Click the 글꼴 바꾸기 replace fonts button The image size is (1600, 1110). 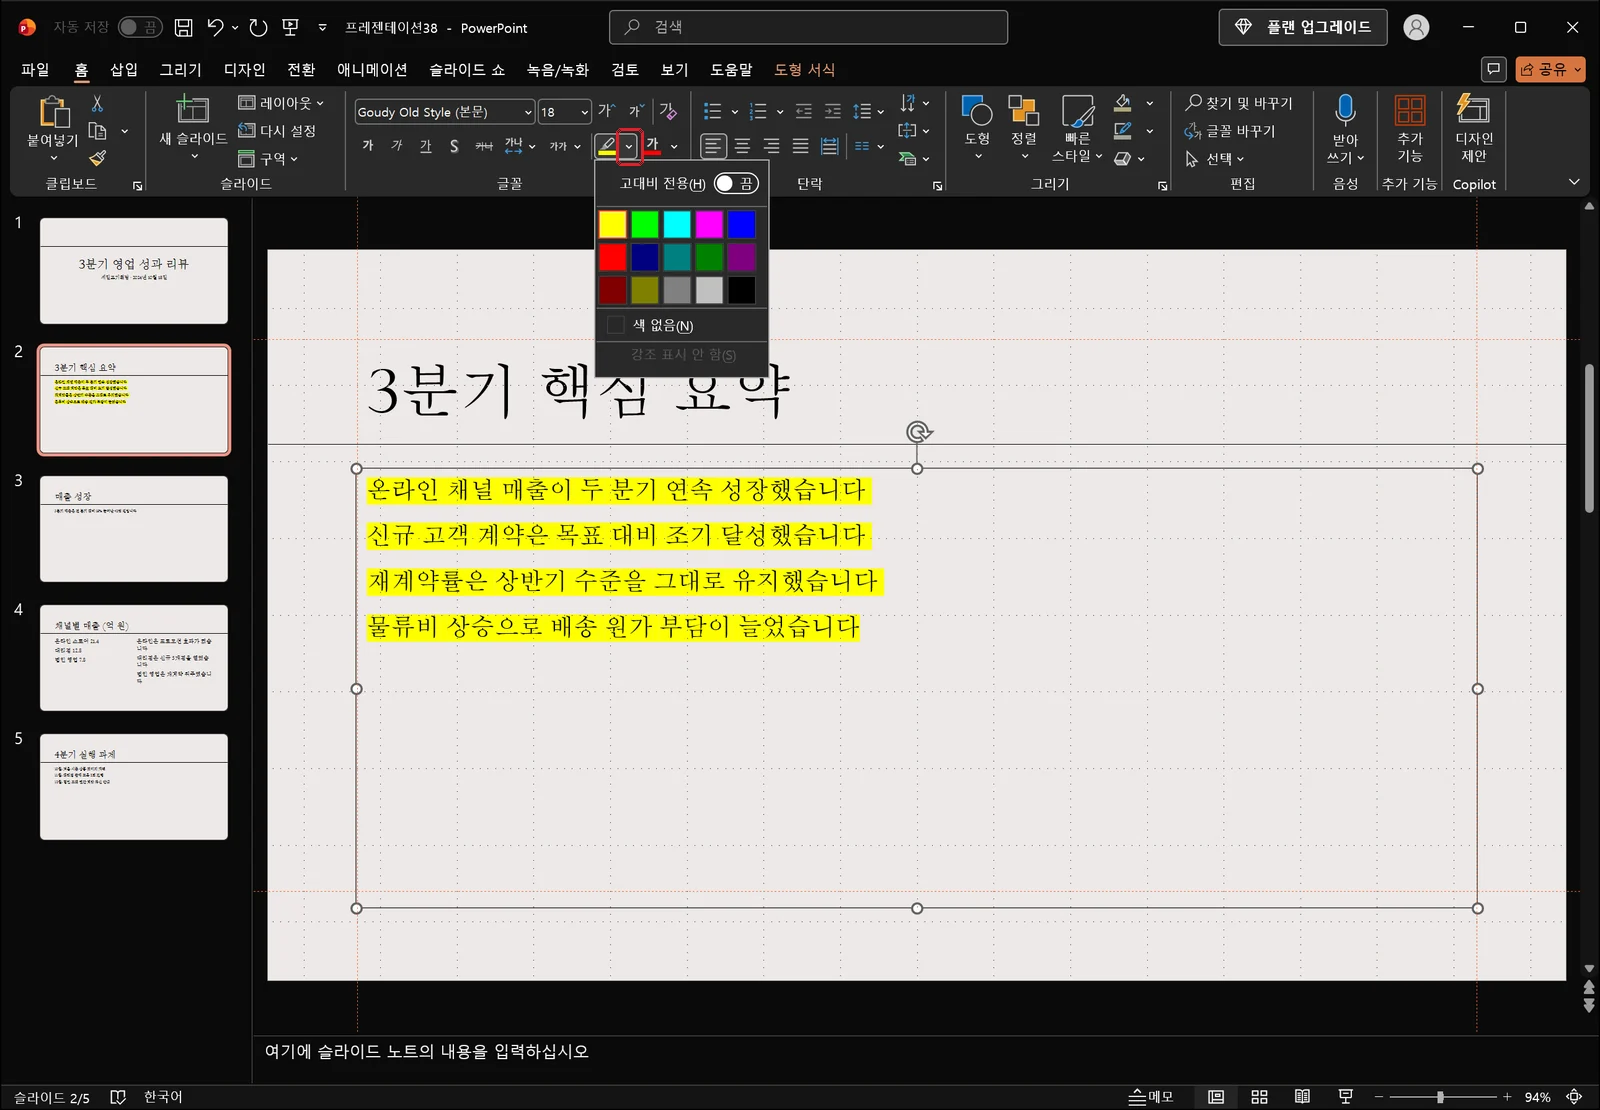click(1230, 131)
